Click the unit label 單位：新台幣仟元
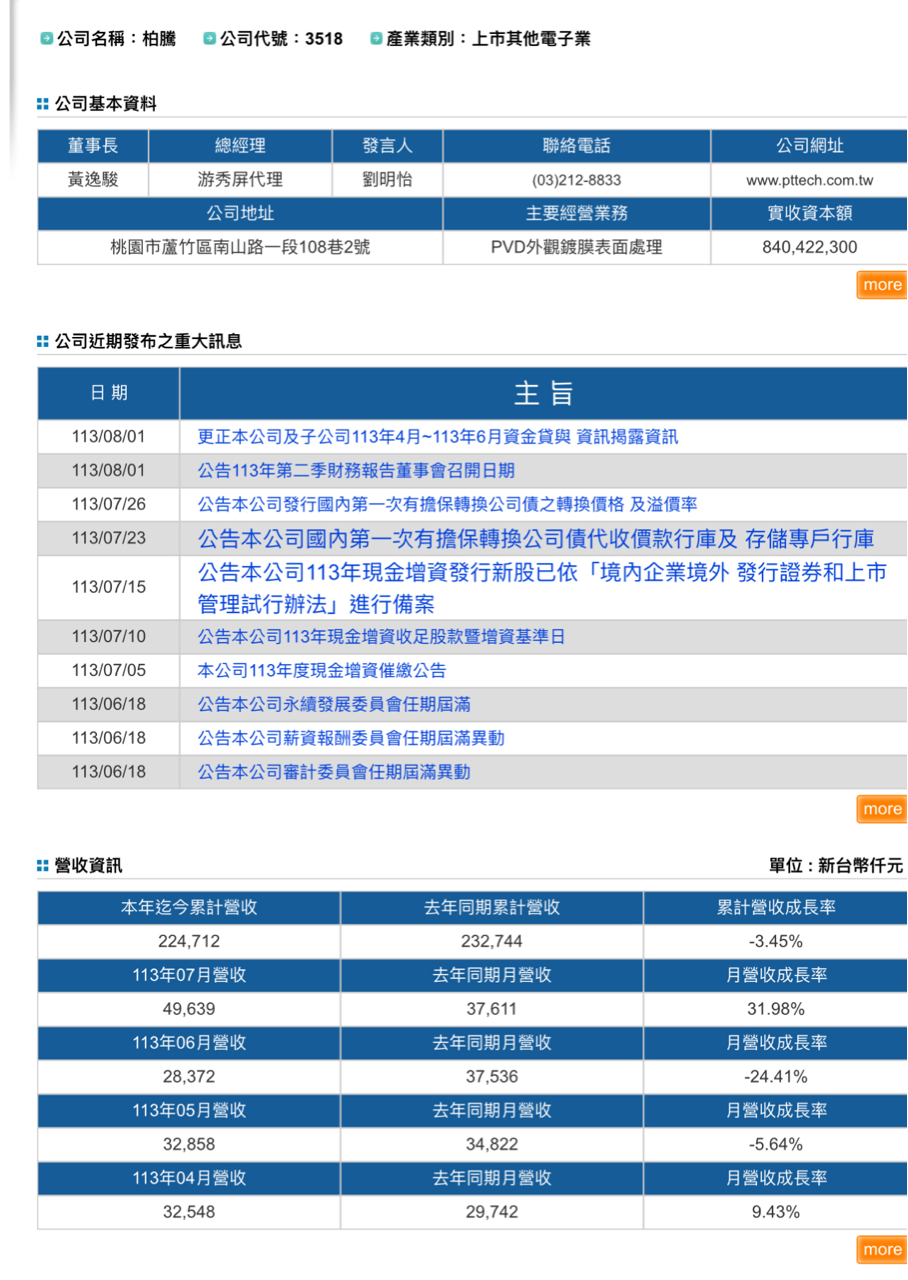908x1280 pixels. [836, 866]
